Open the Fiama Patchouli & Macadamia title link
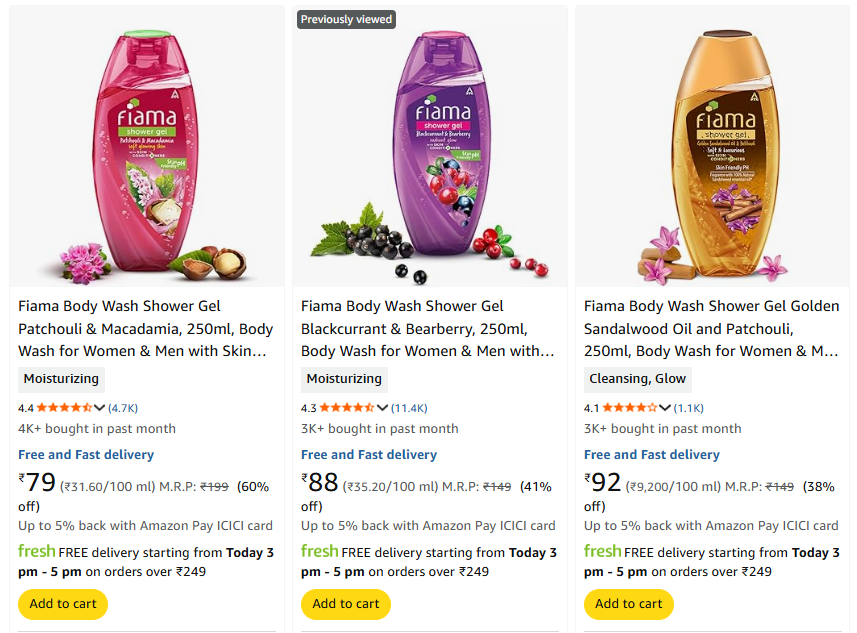The width and height of the screenshot is (857, 633). 145,328
